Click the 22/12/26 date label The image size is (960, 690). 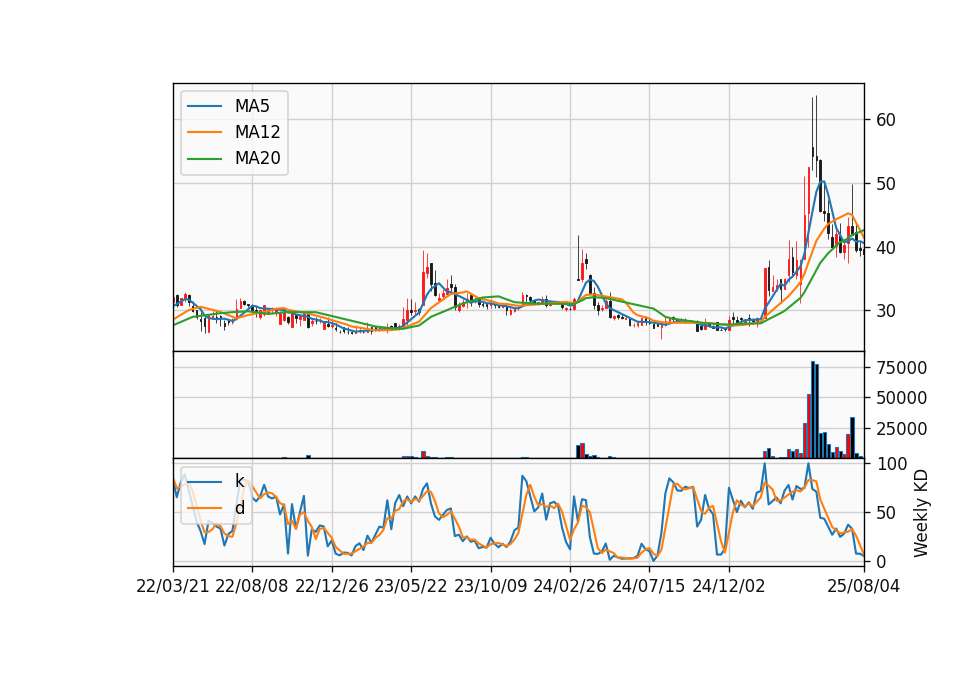point(332,586)
